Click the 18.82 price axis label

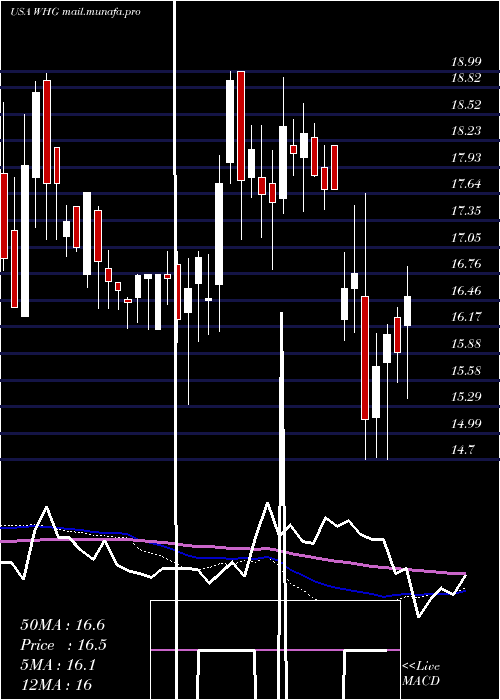[467, 78]
